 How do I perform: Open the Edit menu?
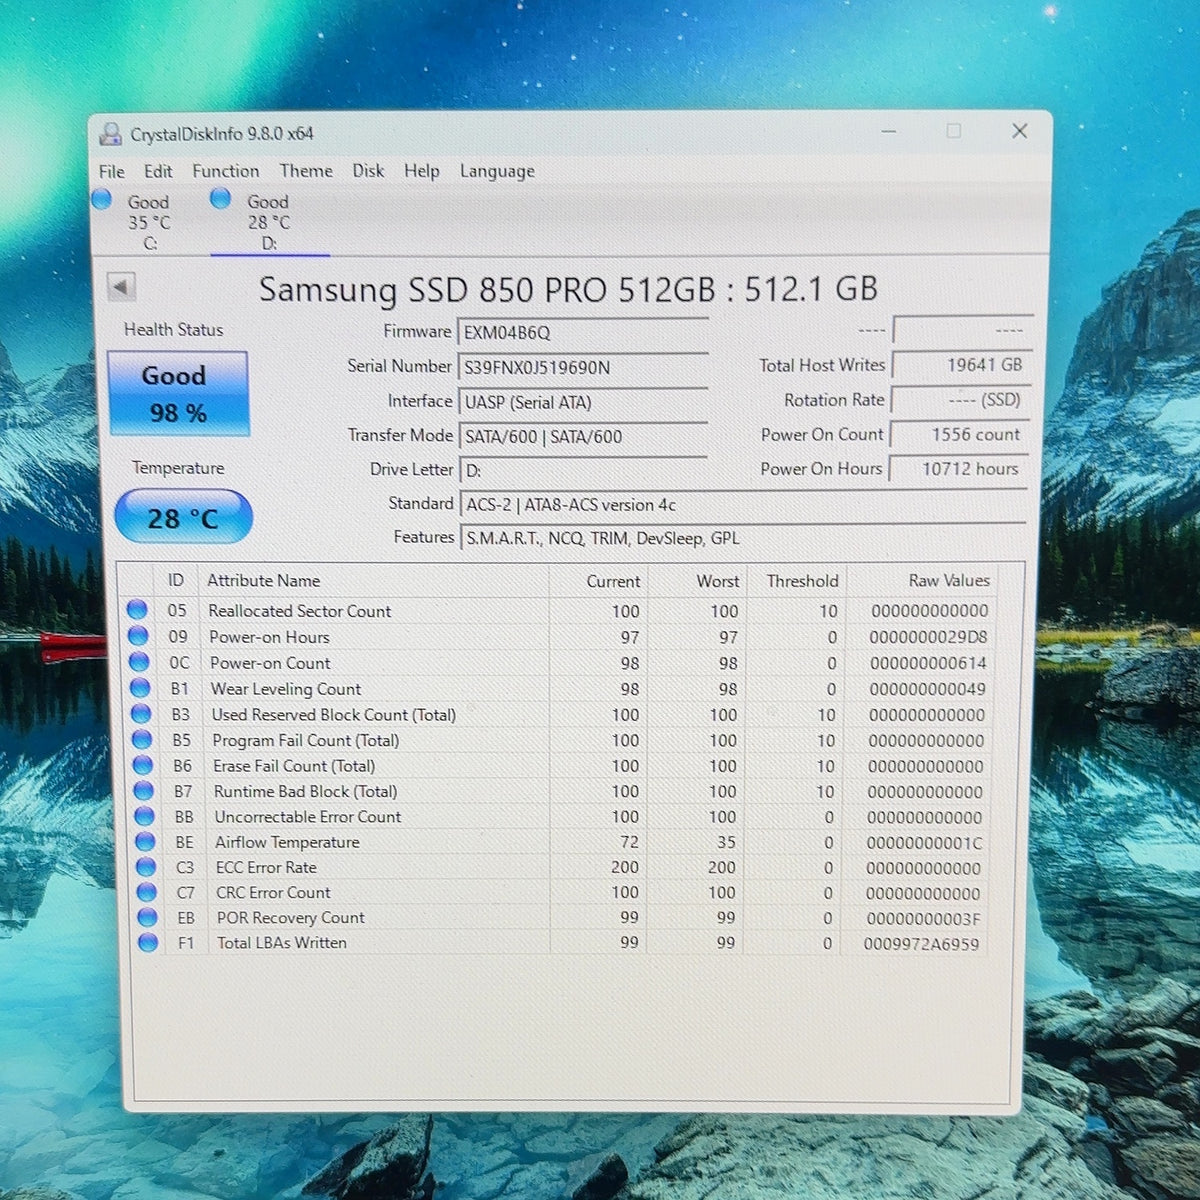tap(158, 171)
